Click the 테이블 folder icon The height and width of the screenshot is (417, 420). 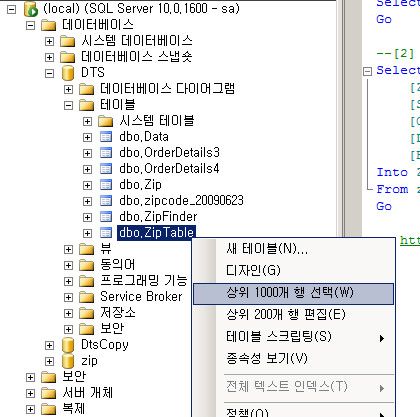[87, 105]
